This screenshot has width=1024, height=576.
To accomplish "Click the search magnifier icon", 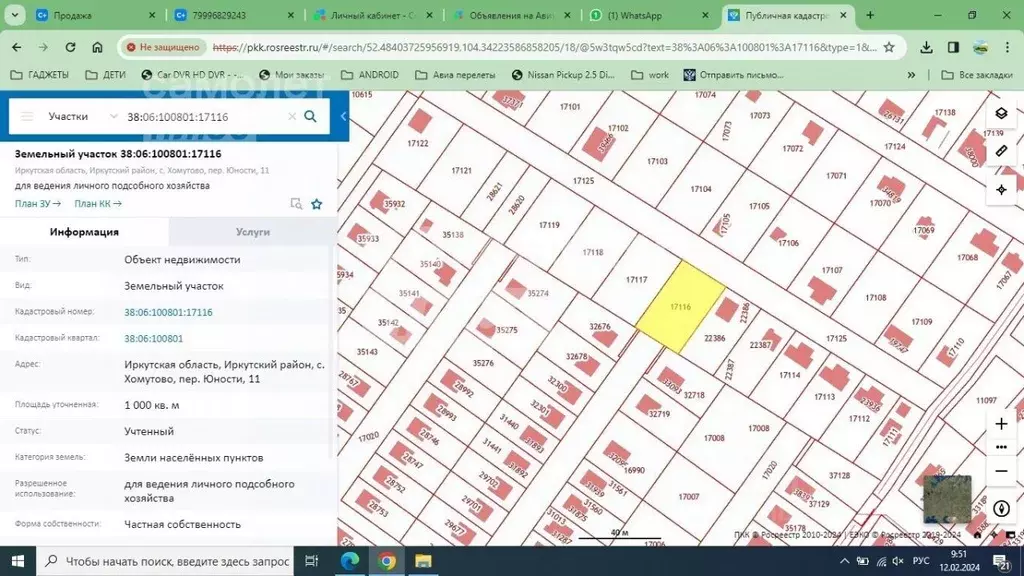I will (310, 116).
